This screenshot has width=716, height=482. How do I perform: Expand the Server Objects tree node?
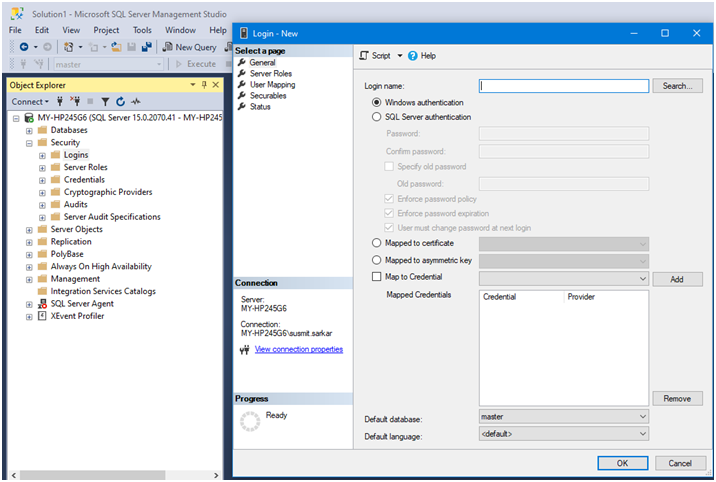tap(29, 230)
